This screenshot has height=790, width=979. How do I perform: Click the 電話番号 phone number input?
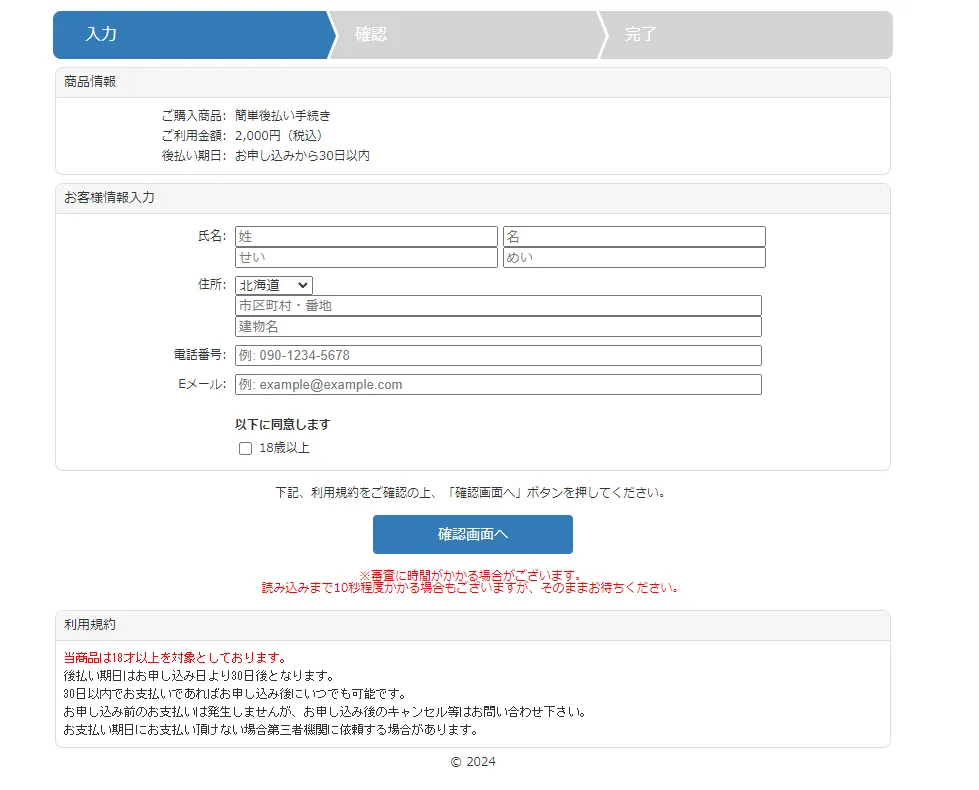click(498, 356)
